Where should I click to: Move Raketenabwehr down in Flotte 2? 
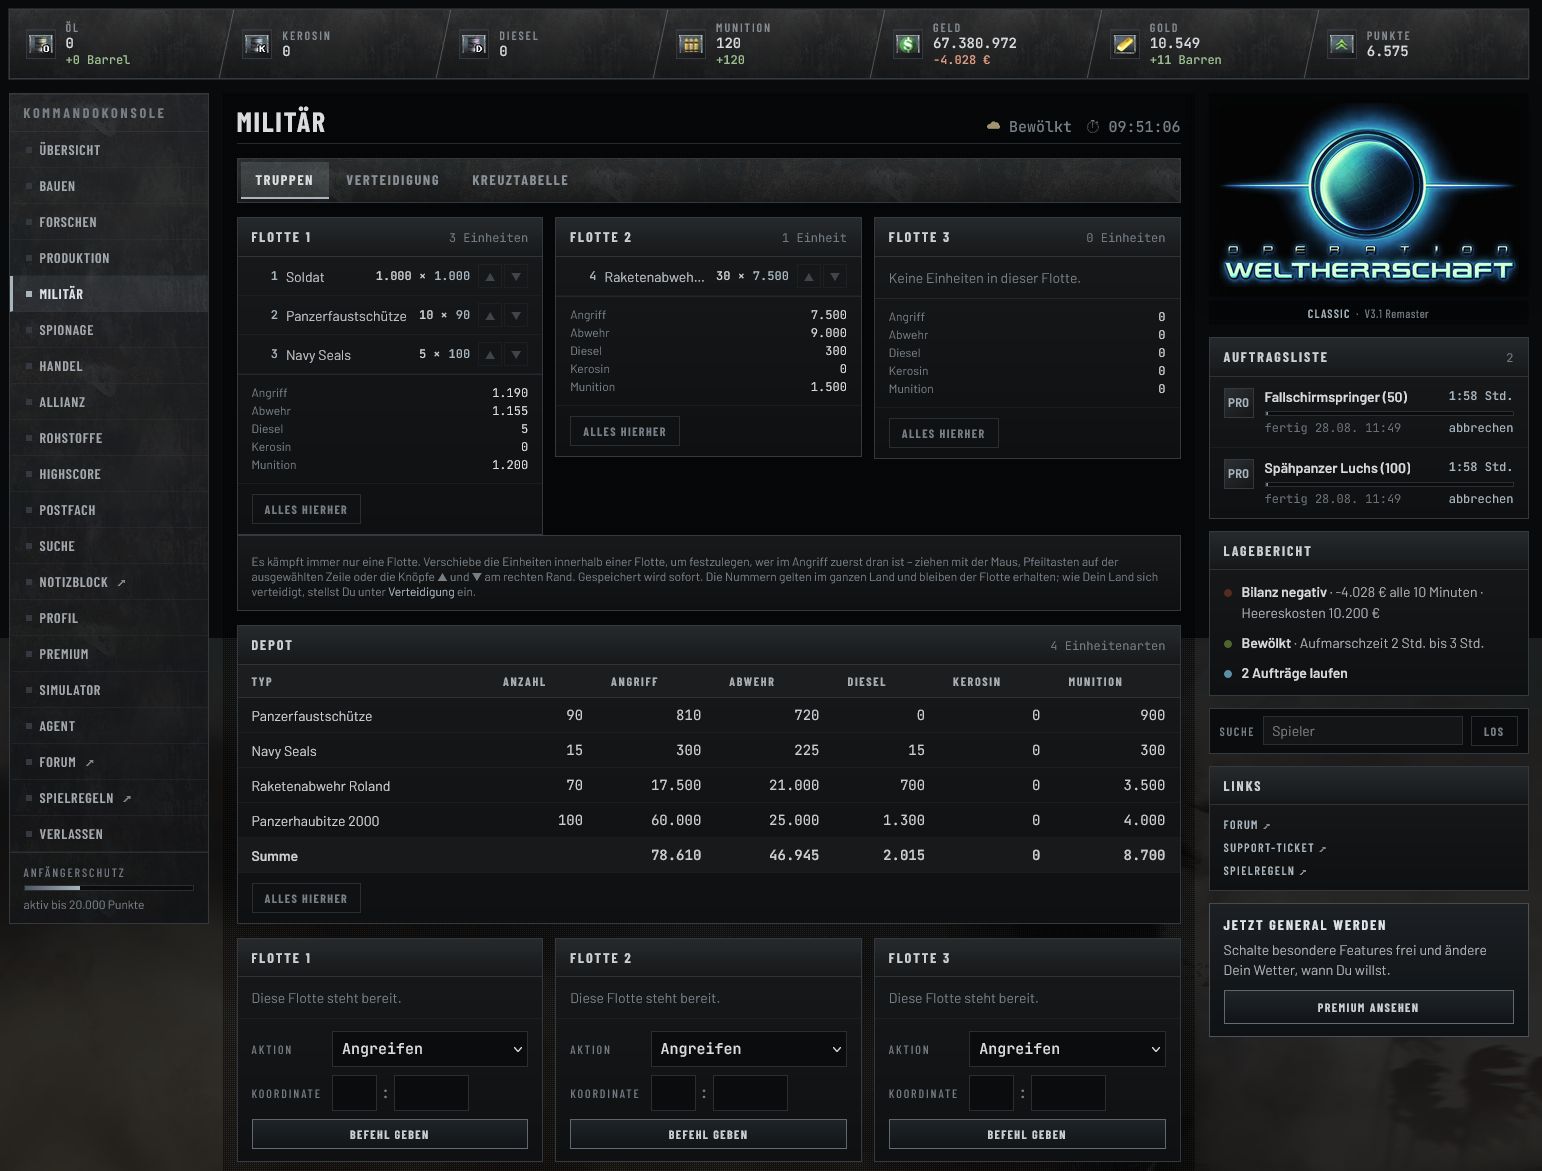pyautogui.click(x=835, y=276)
